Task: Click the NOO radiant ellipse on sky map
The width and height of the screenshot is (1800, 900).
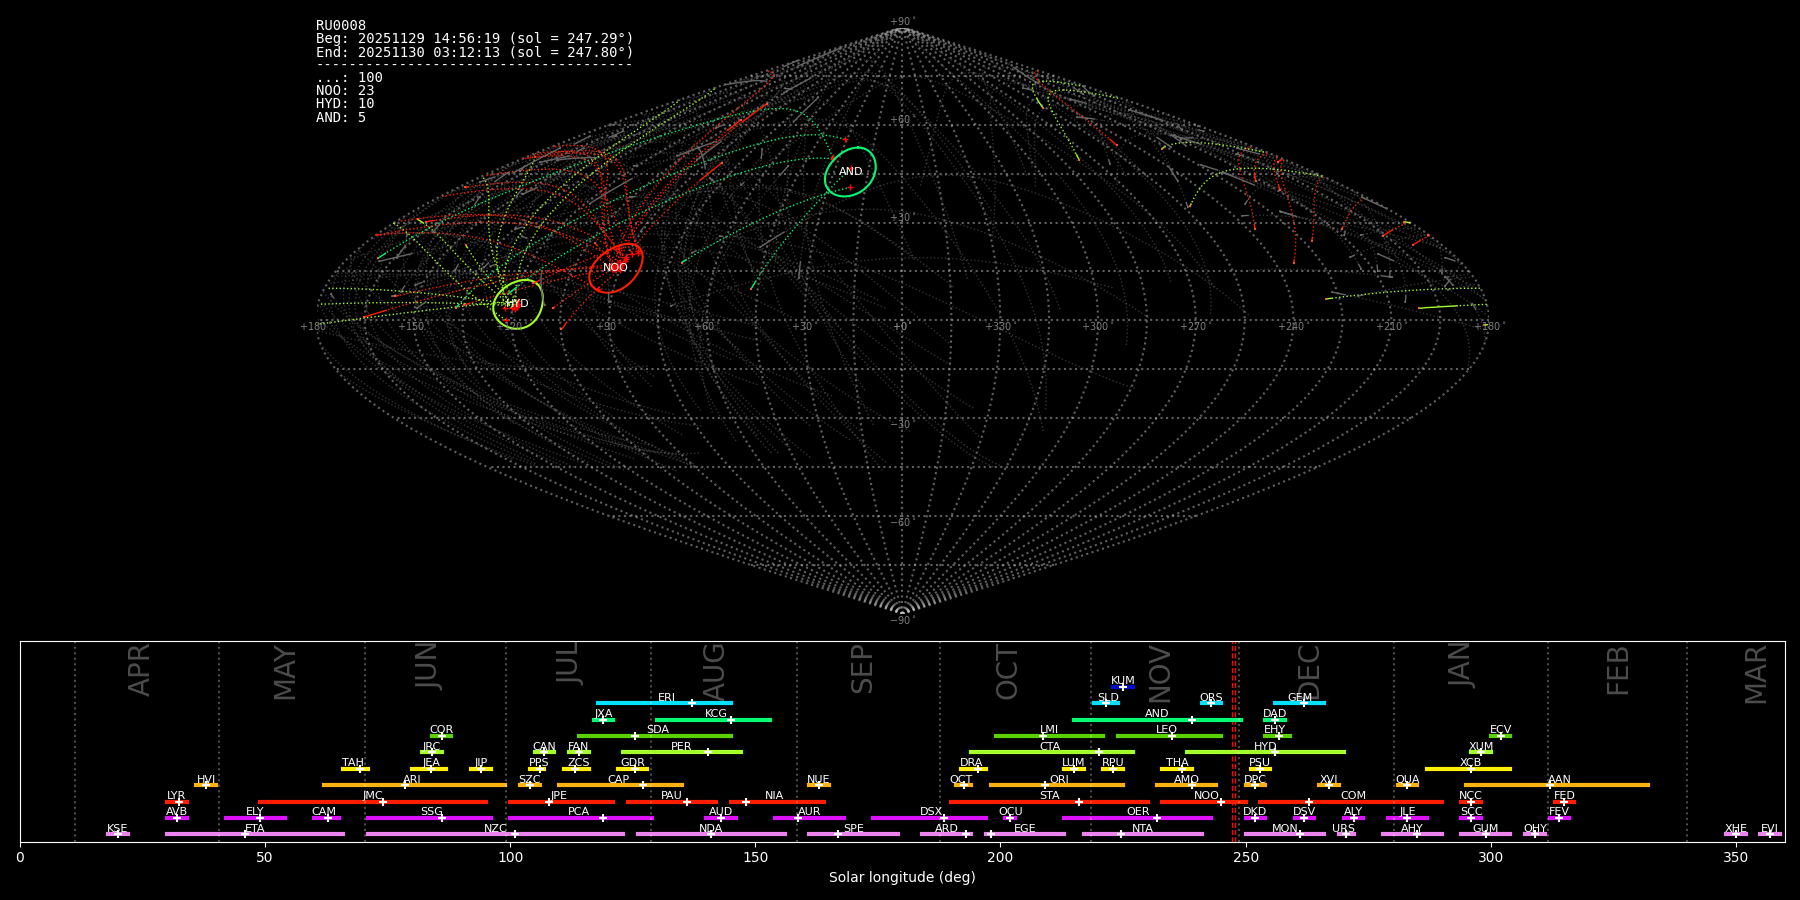Action: pos(615,268)
